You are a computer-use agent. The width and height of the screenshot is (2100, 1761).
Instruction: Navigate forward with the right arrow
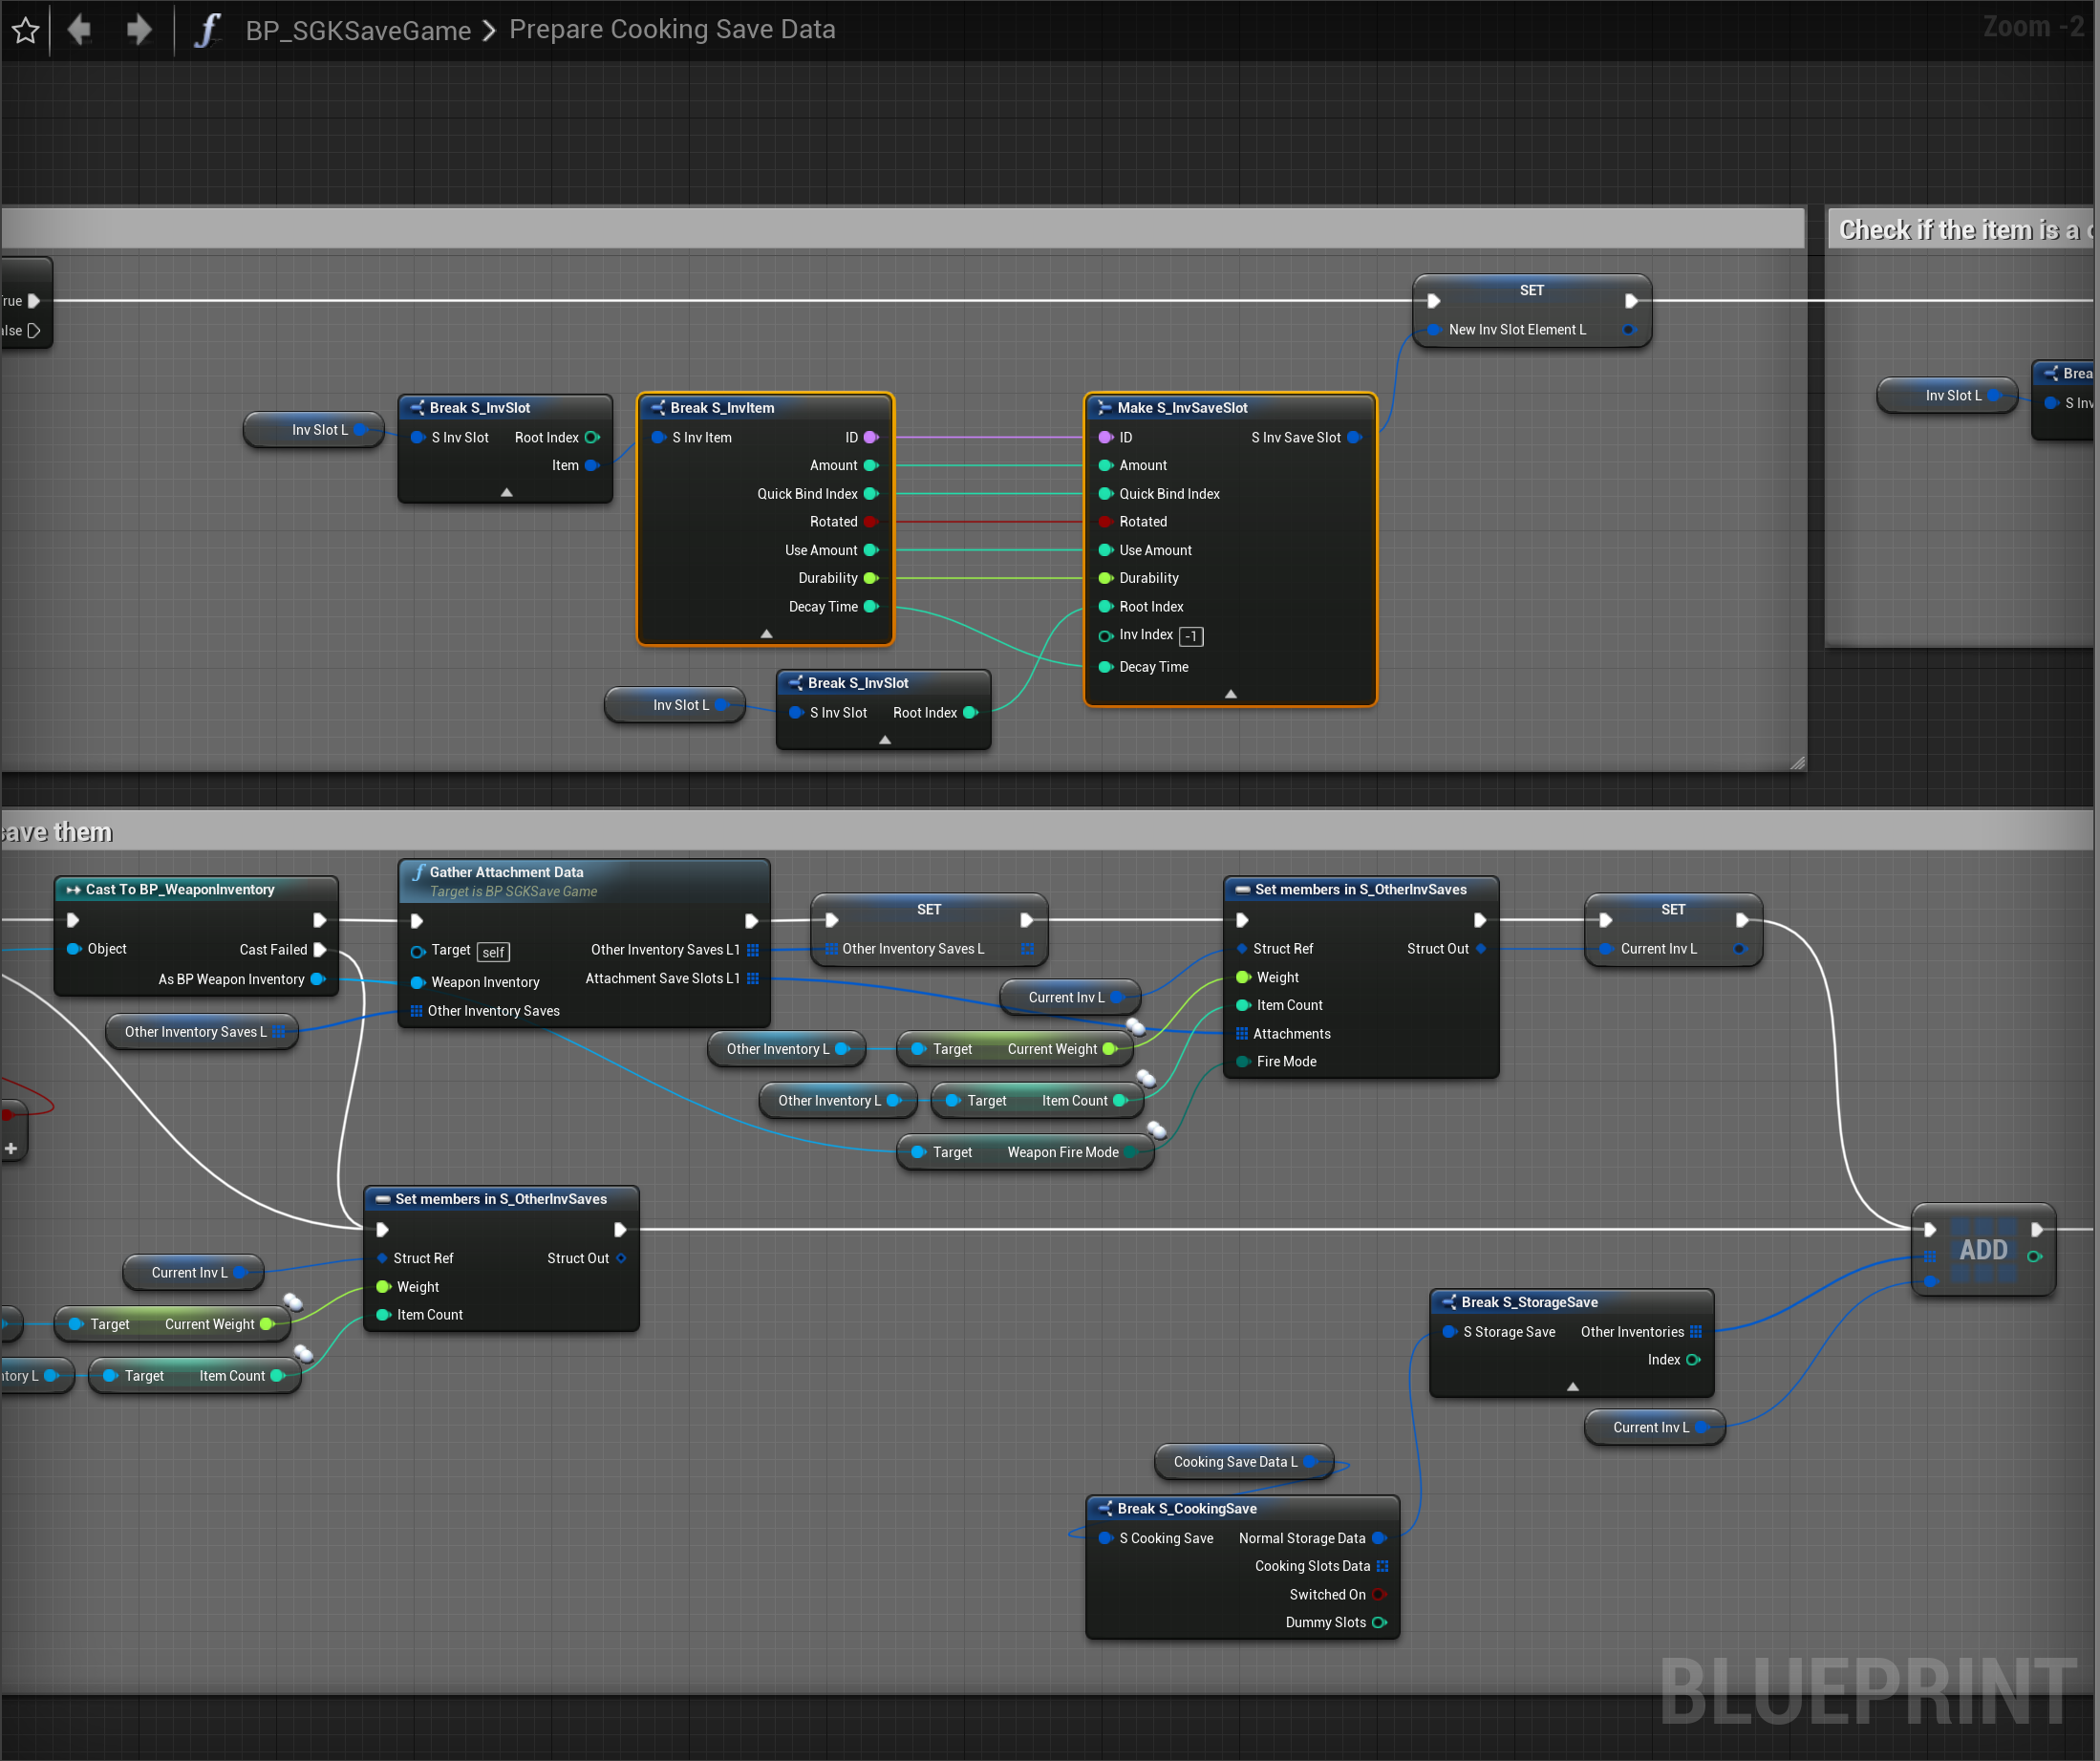139,30
